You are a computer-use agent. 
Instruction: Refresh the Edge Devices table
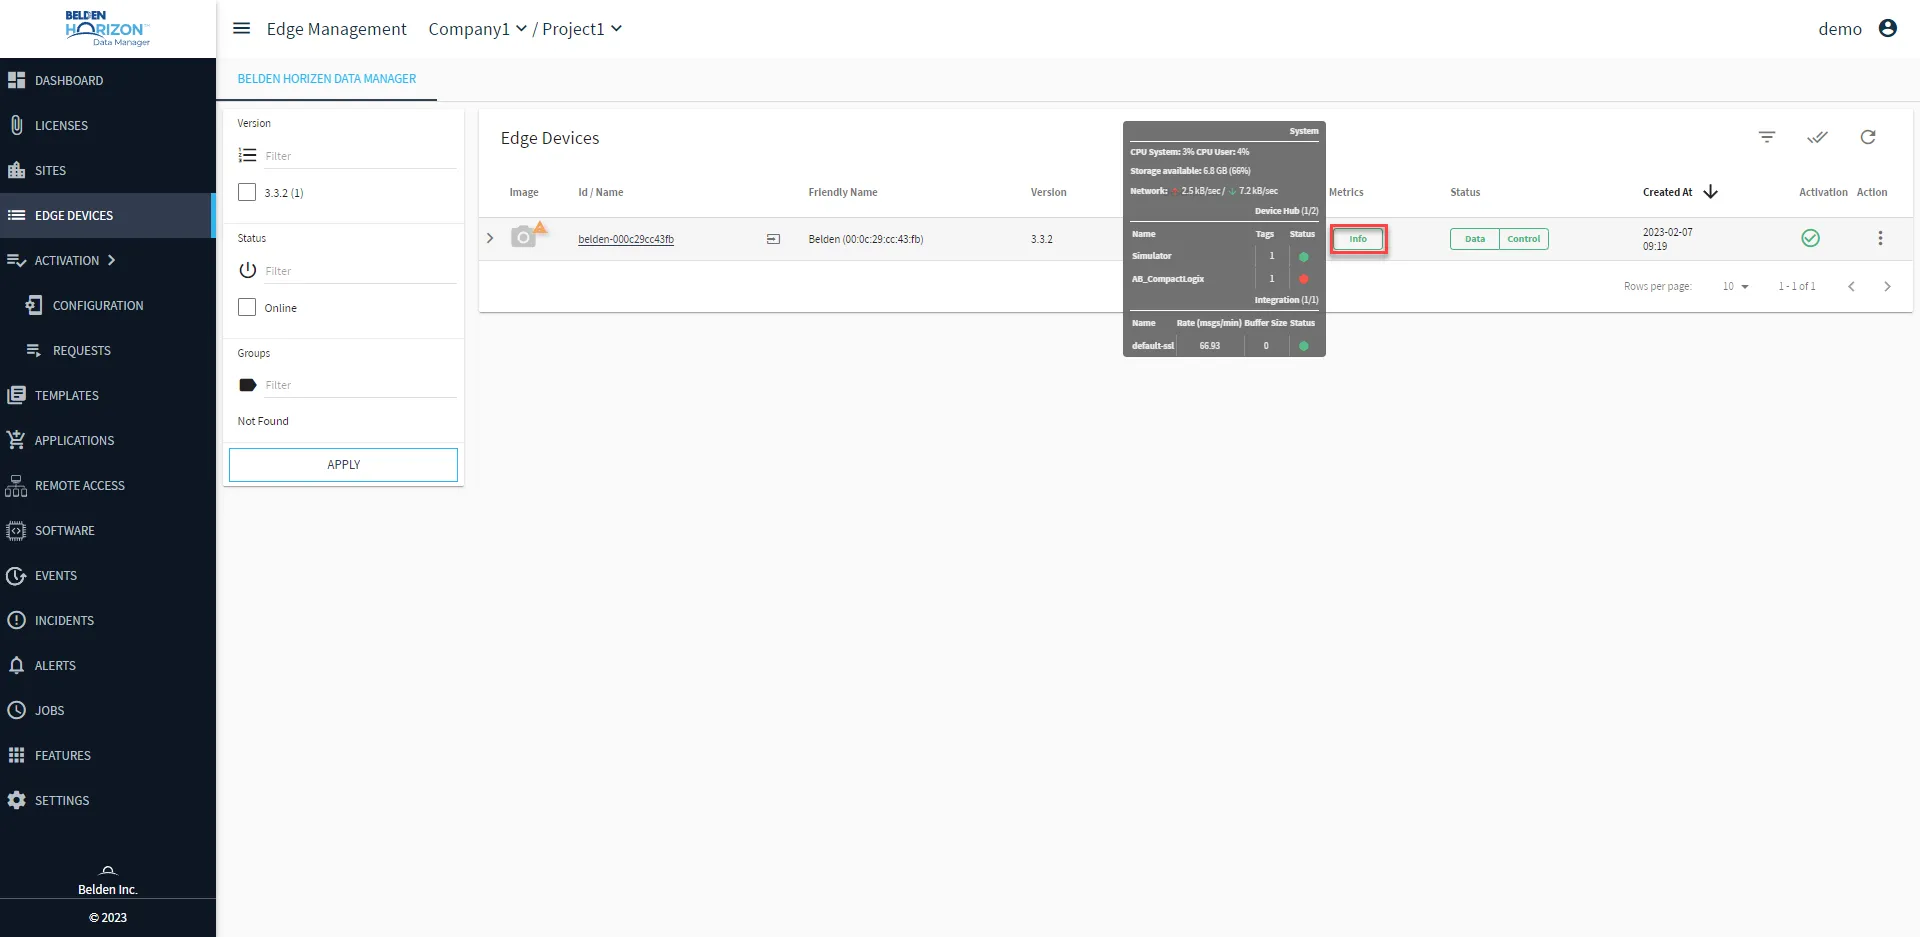[1868, 137]
